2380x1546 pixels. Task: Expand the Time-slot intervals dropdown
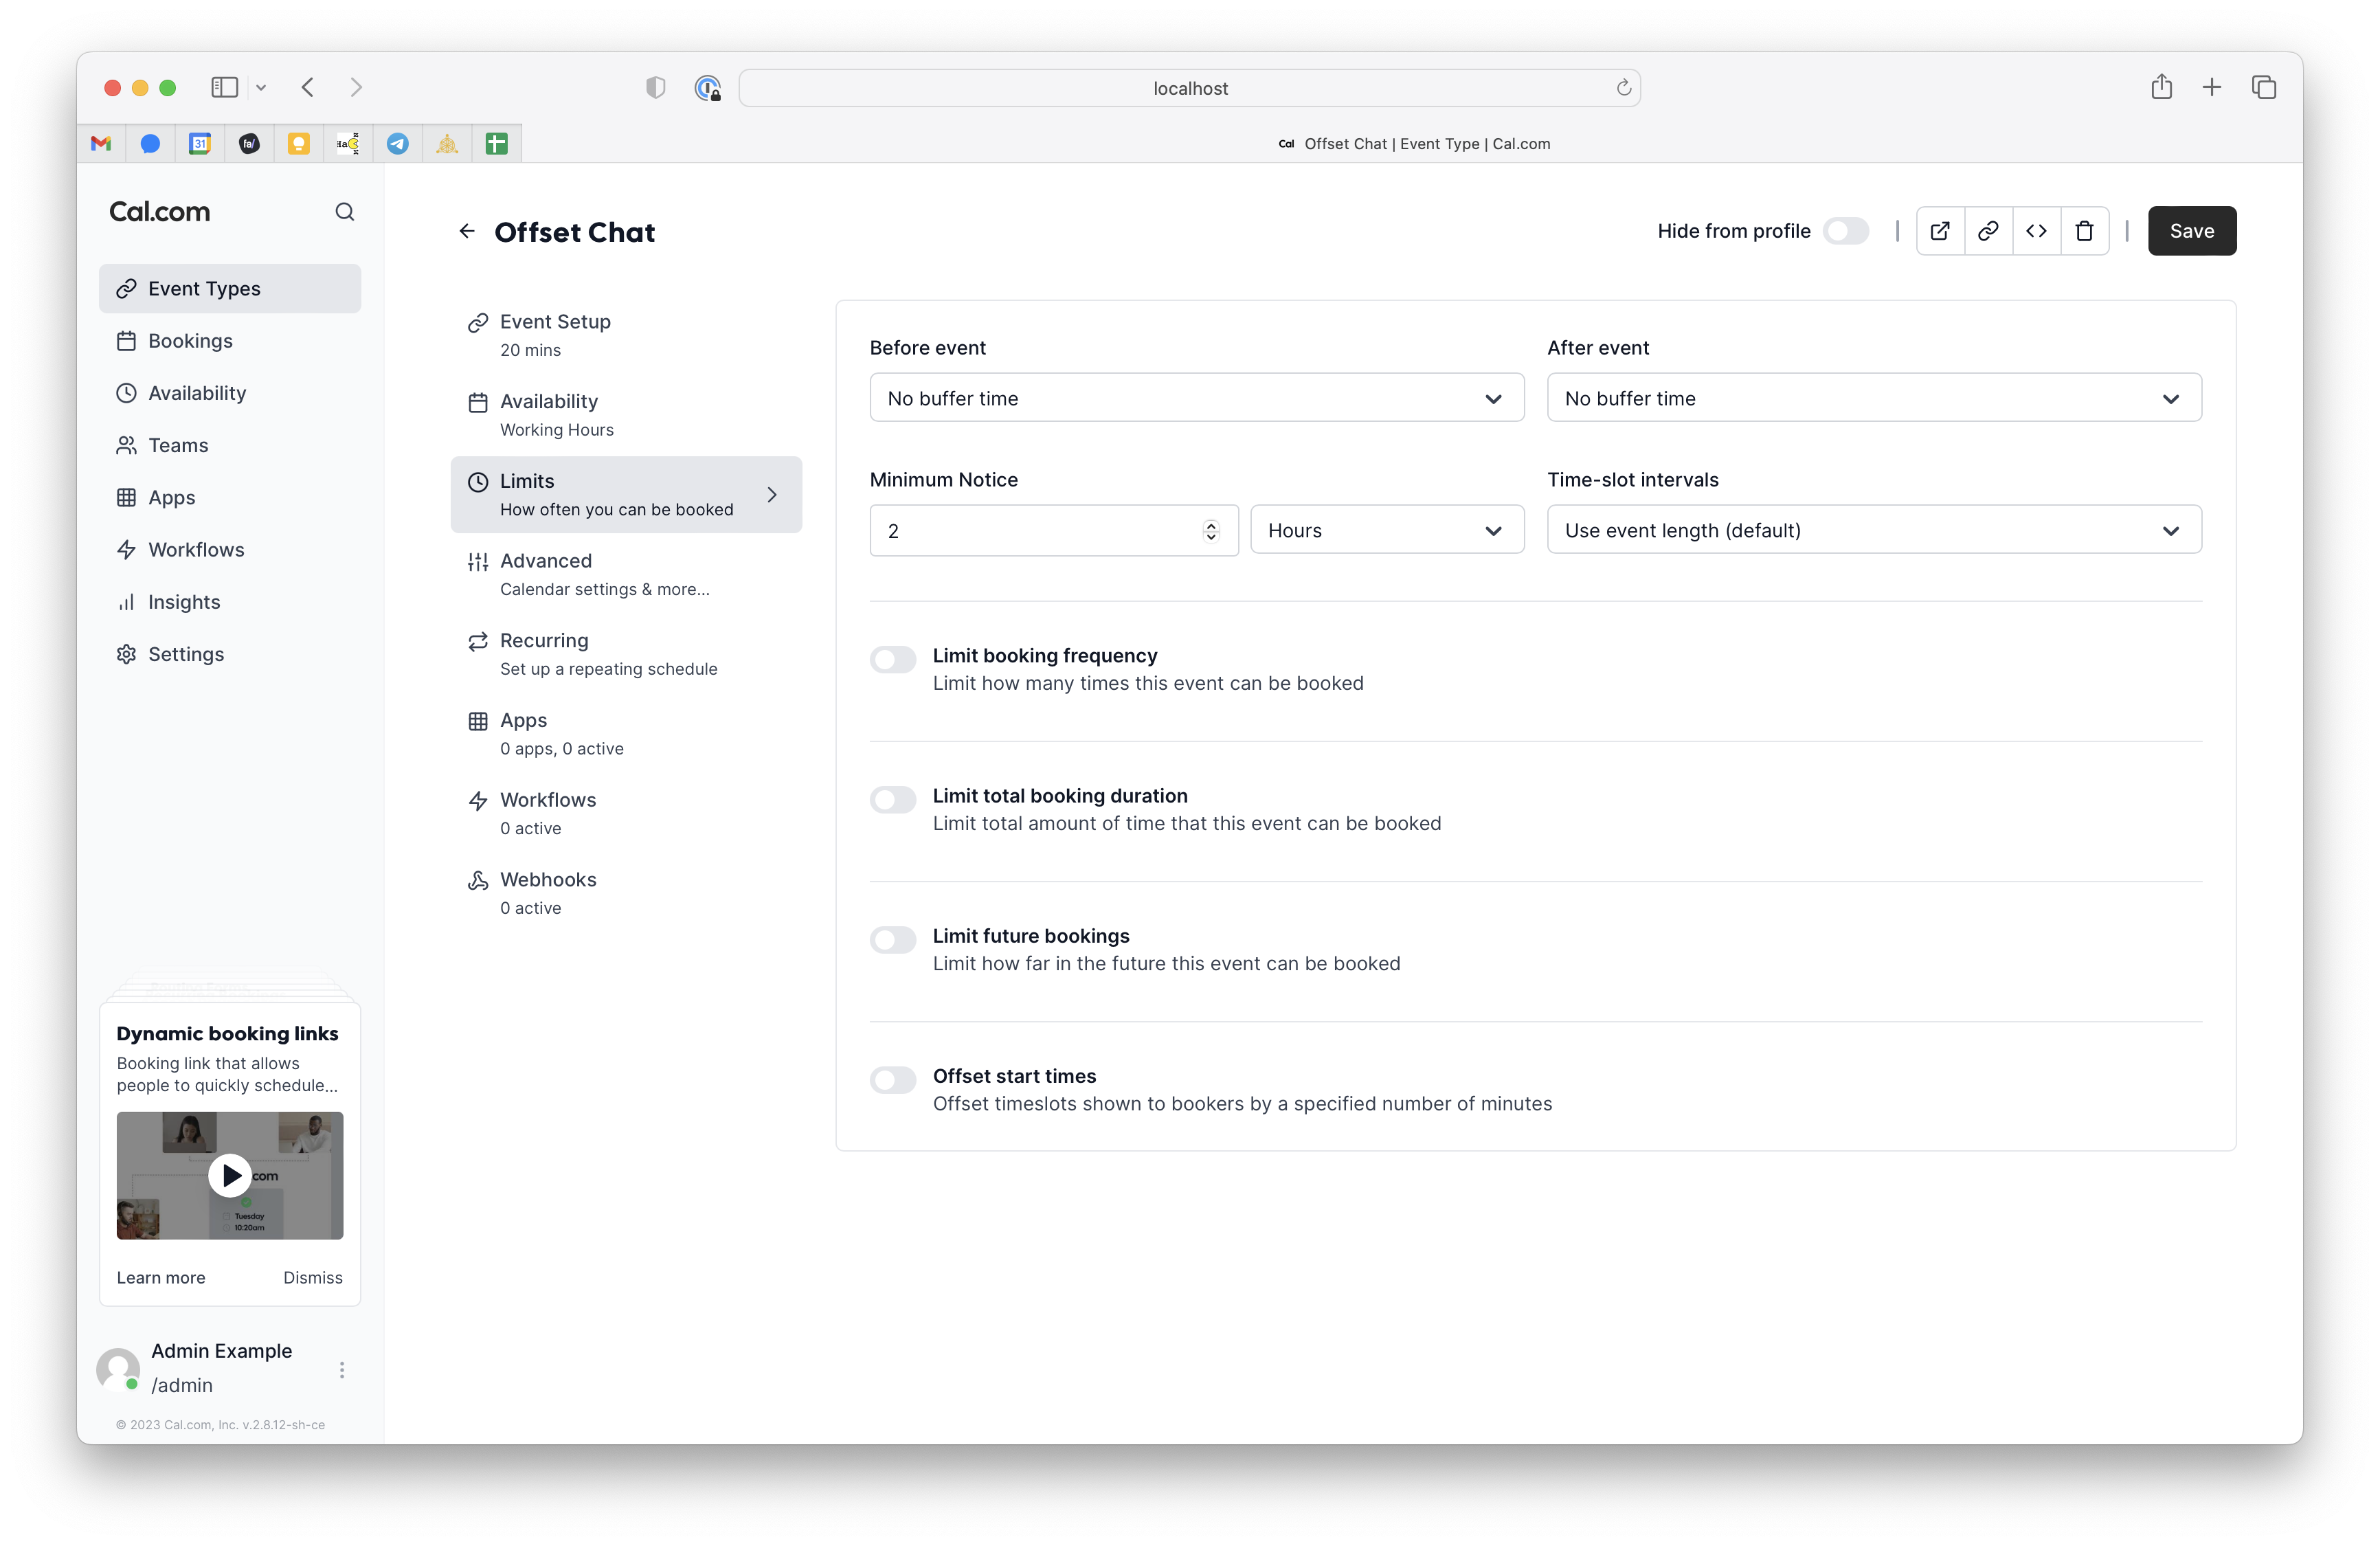[1873, 530]
